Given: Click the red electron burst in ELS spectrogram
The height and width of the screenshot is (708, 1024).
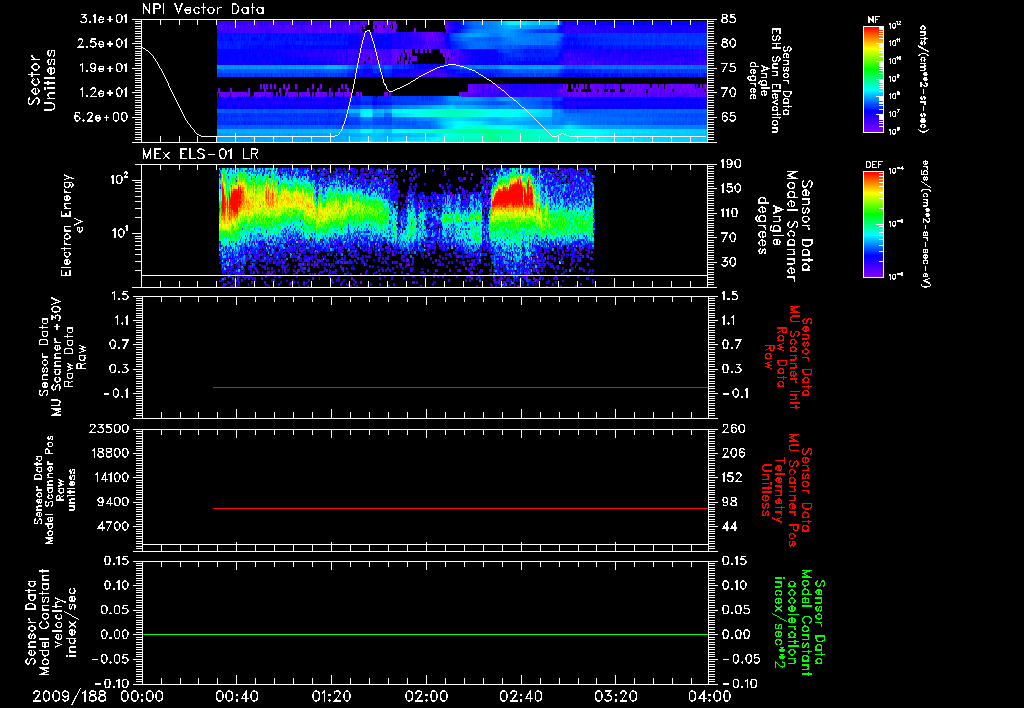Looking at the screenshot, I should [512, 193].
